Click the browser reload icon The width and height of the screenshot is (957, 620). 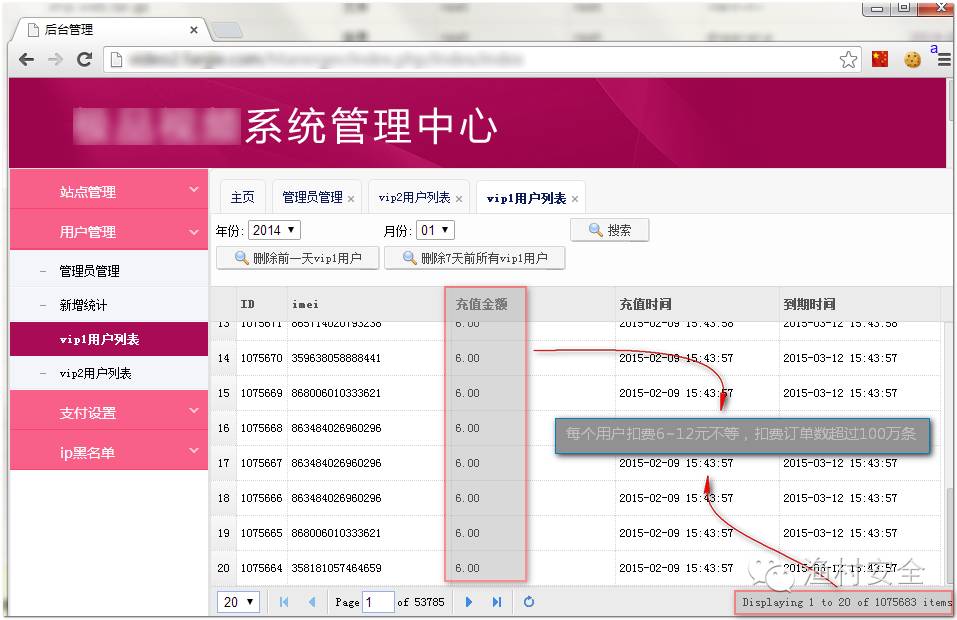point(85,59)
